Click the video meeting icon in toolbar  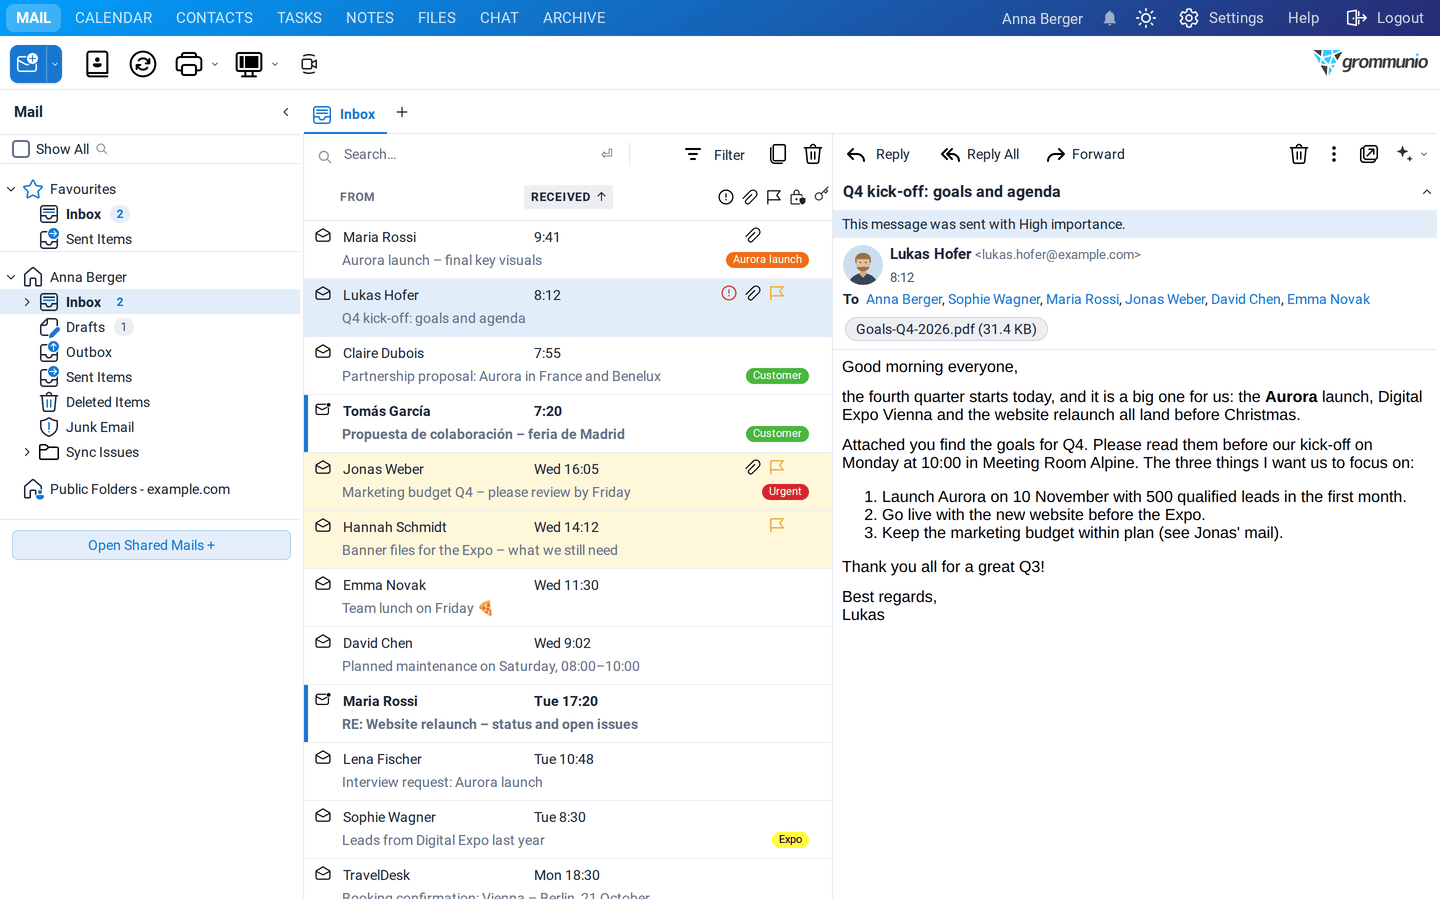[309, 64]
